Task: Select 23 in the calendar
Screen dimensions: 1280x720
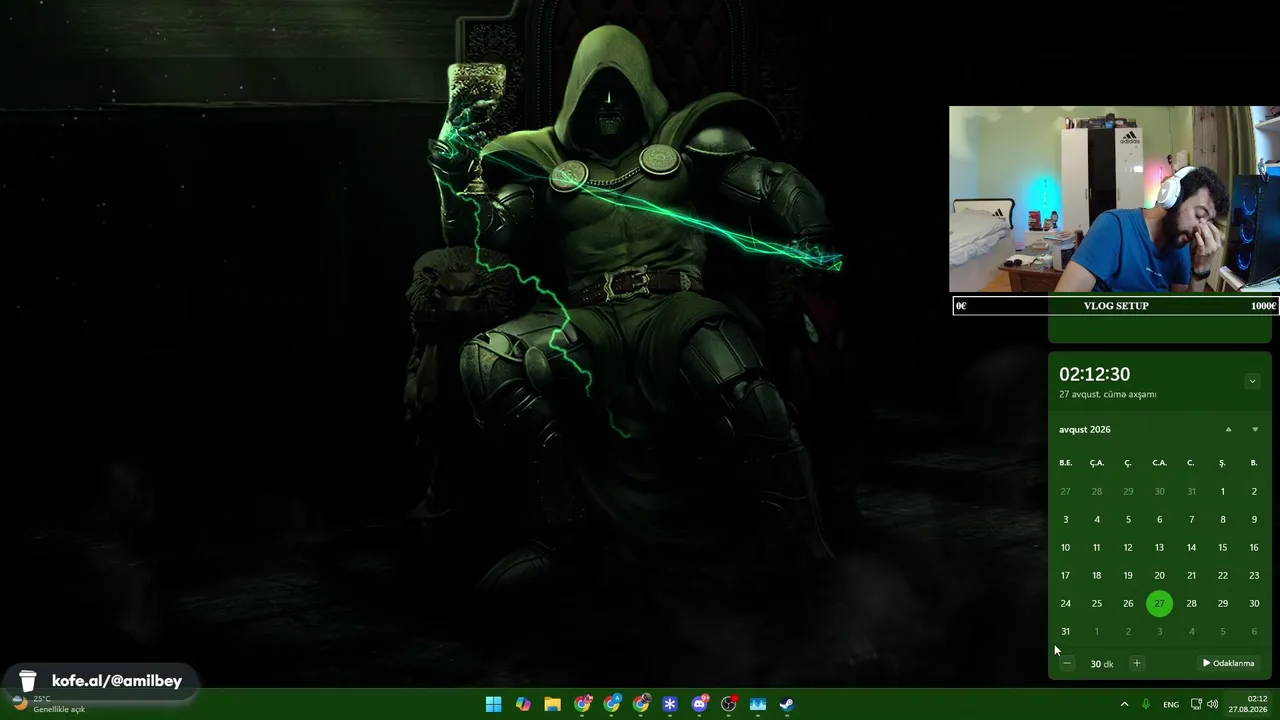Action: pos(1254,575)
